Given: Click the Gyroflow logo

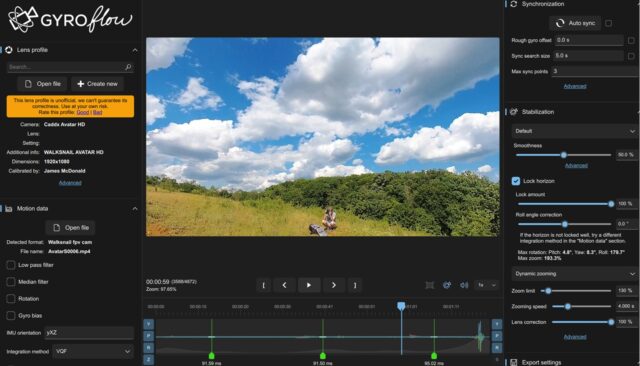Looking at the screenshot, I should tap(70, 19).
